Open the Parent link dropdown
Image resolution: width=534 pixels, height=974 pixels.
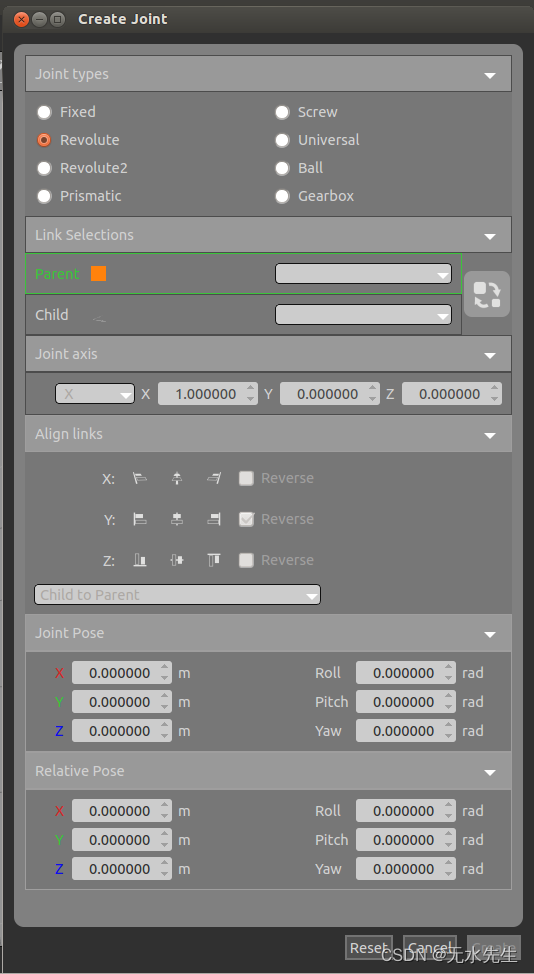pyautogui.click(x=363, y=274)
